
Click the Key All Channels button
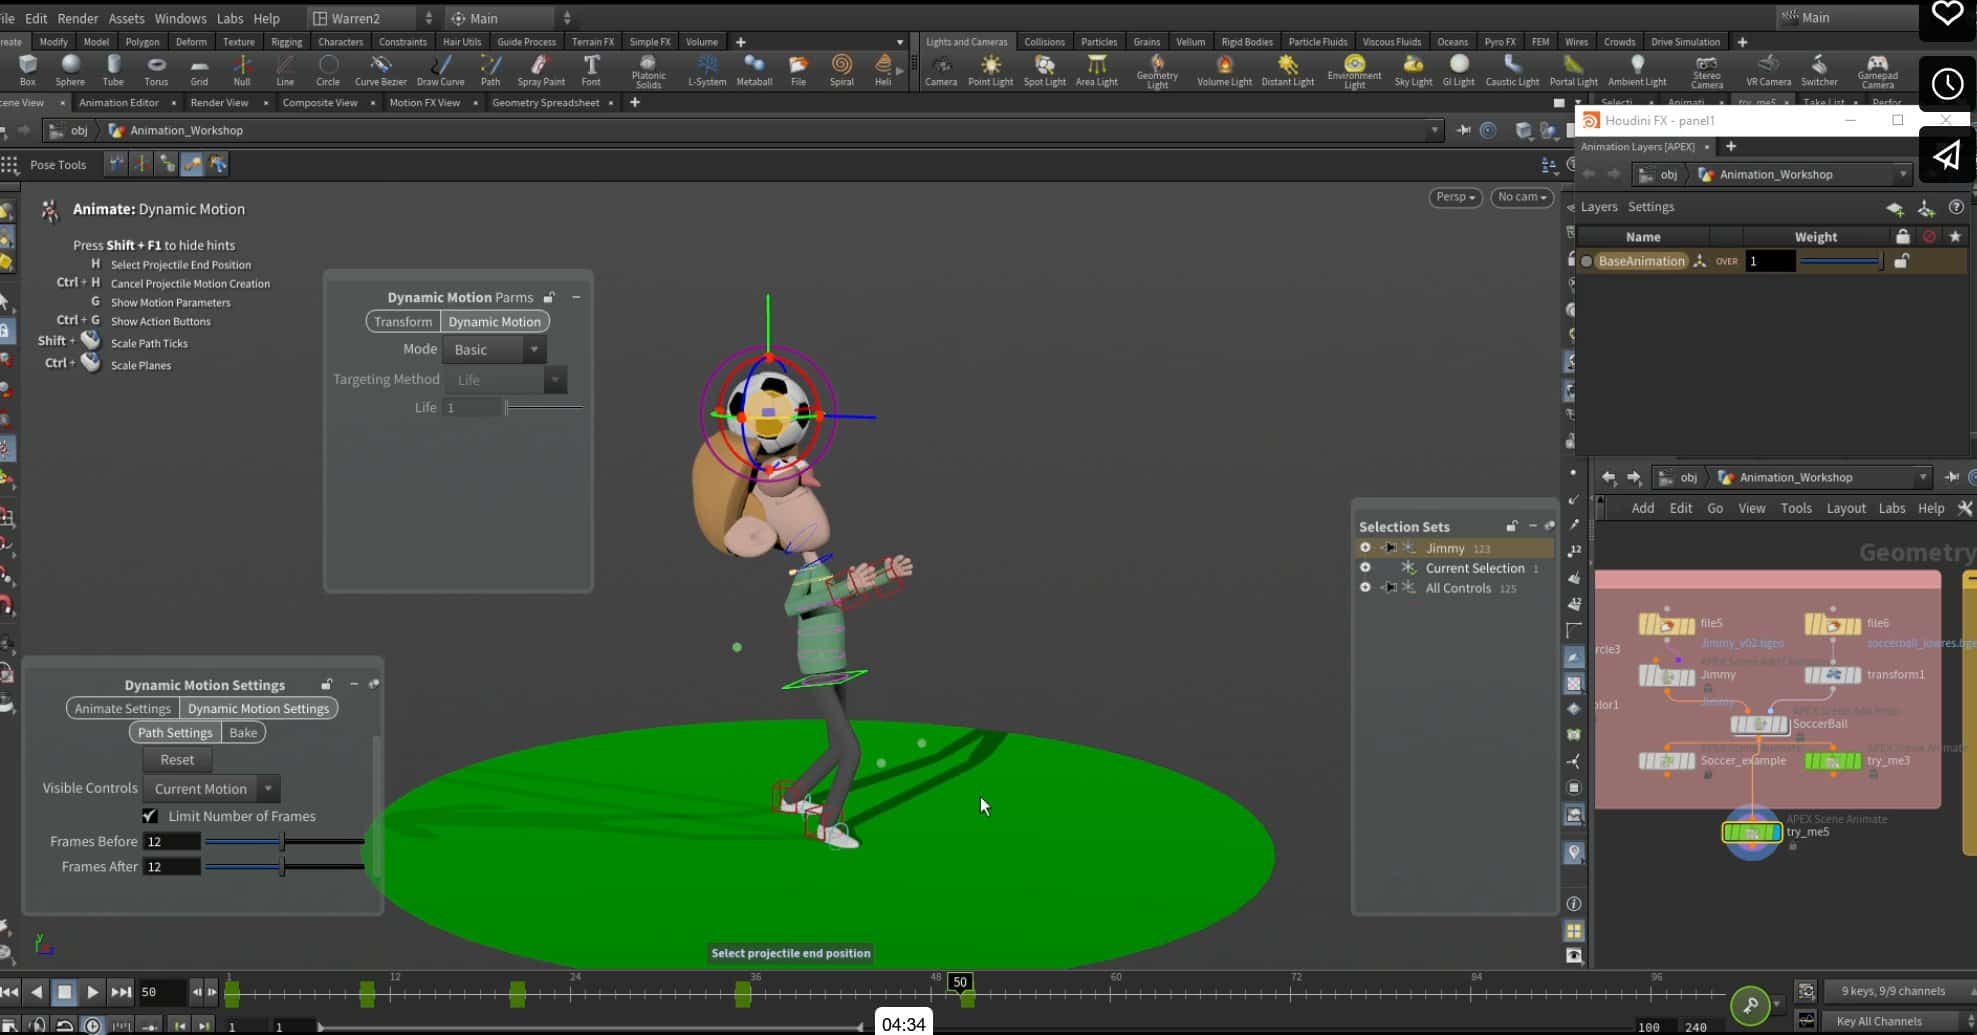coord(1880,1022)
